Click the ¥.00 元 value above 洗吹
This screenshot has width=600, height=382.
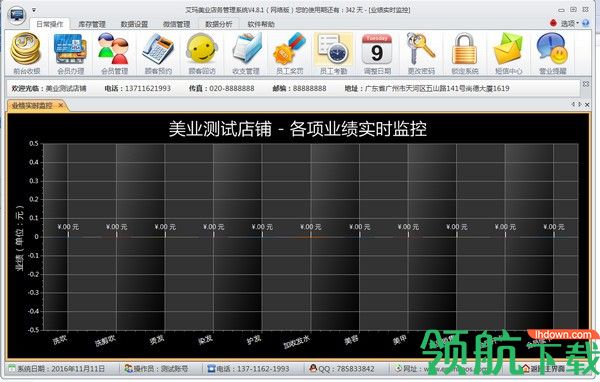coord(68,227)
